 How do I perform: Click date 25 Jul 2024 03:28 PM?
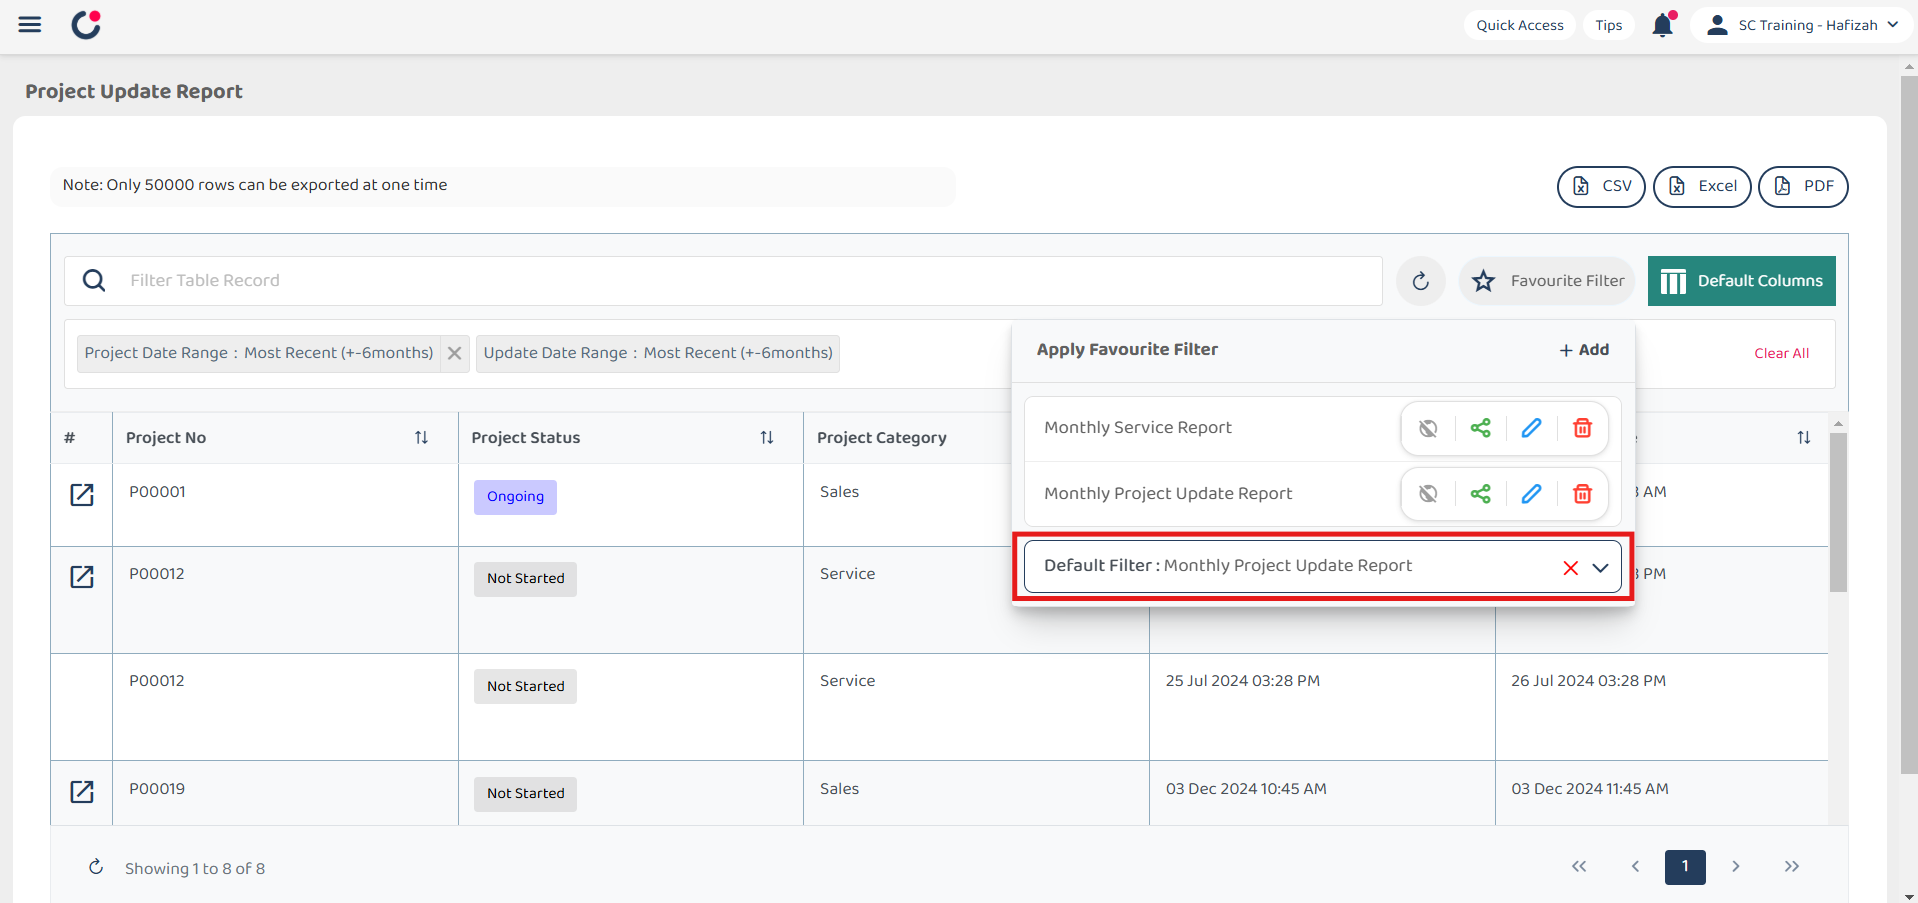pyautogui.click(x=1242, y=681)
